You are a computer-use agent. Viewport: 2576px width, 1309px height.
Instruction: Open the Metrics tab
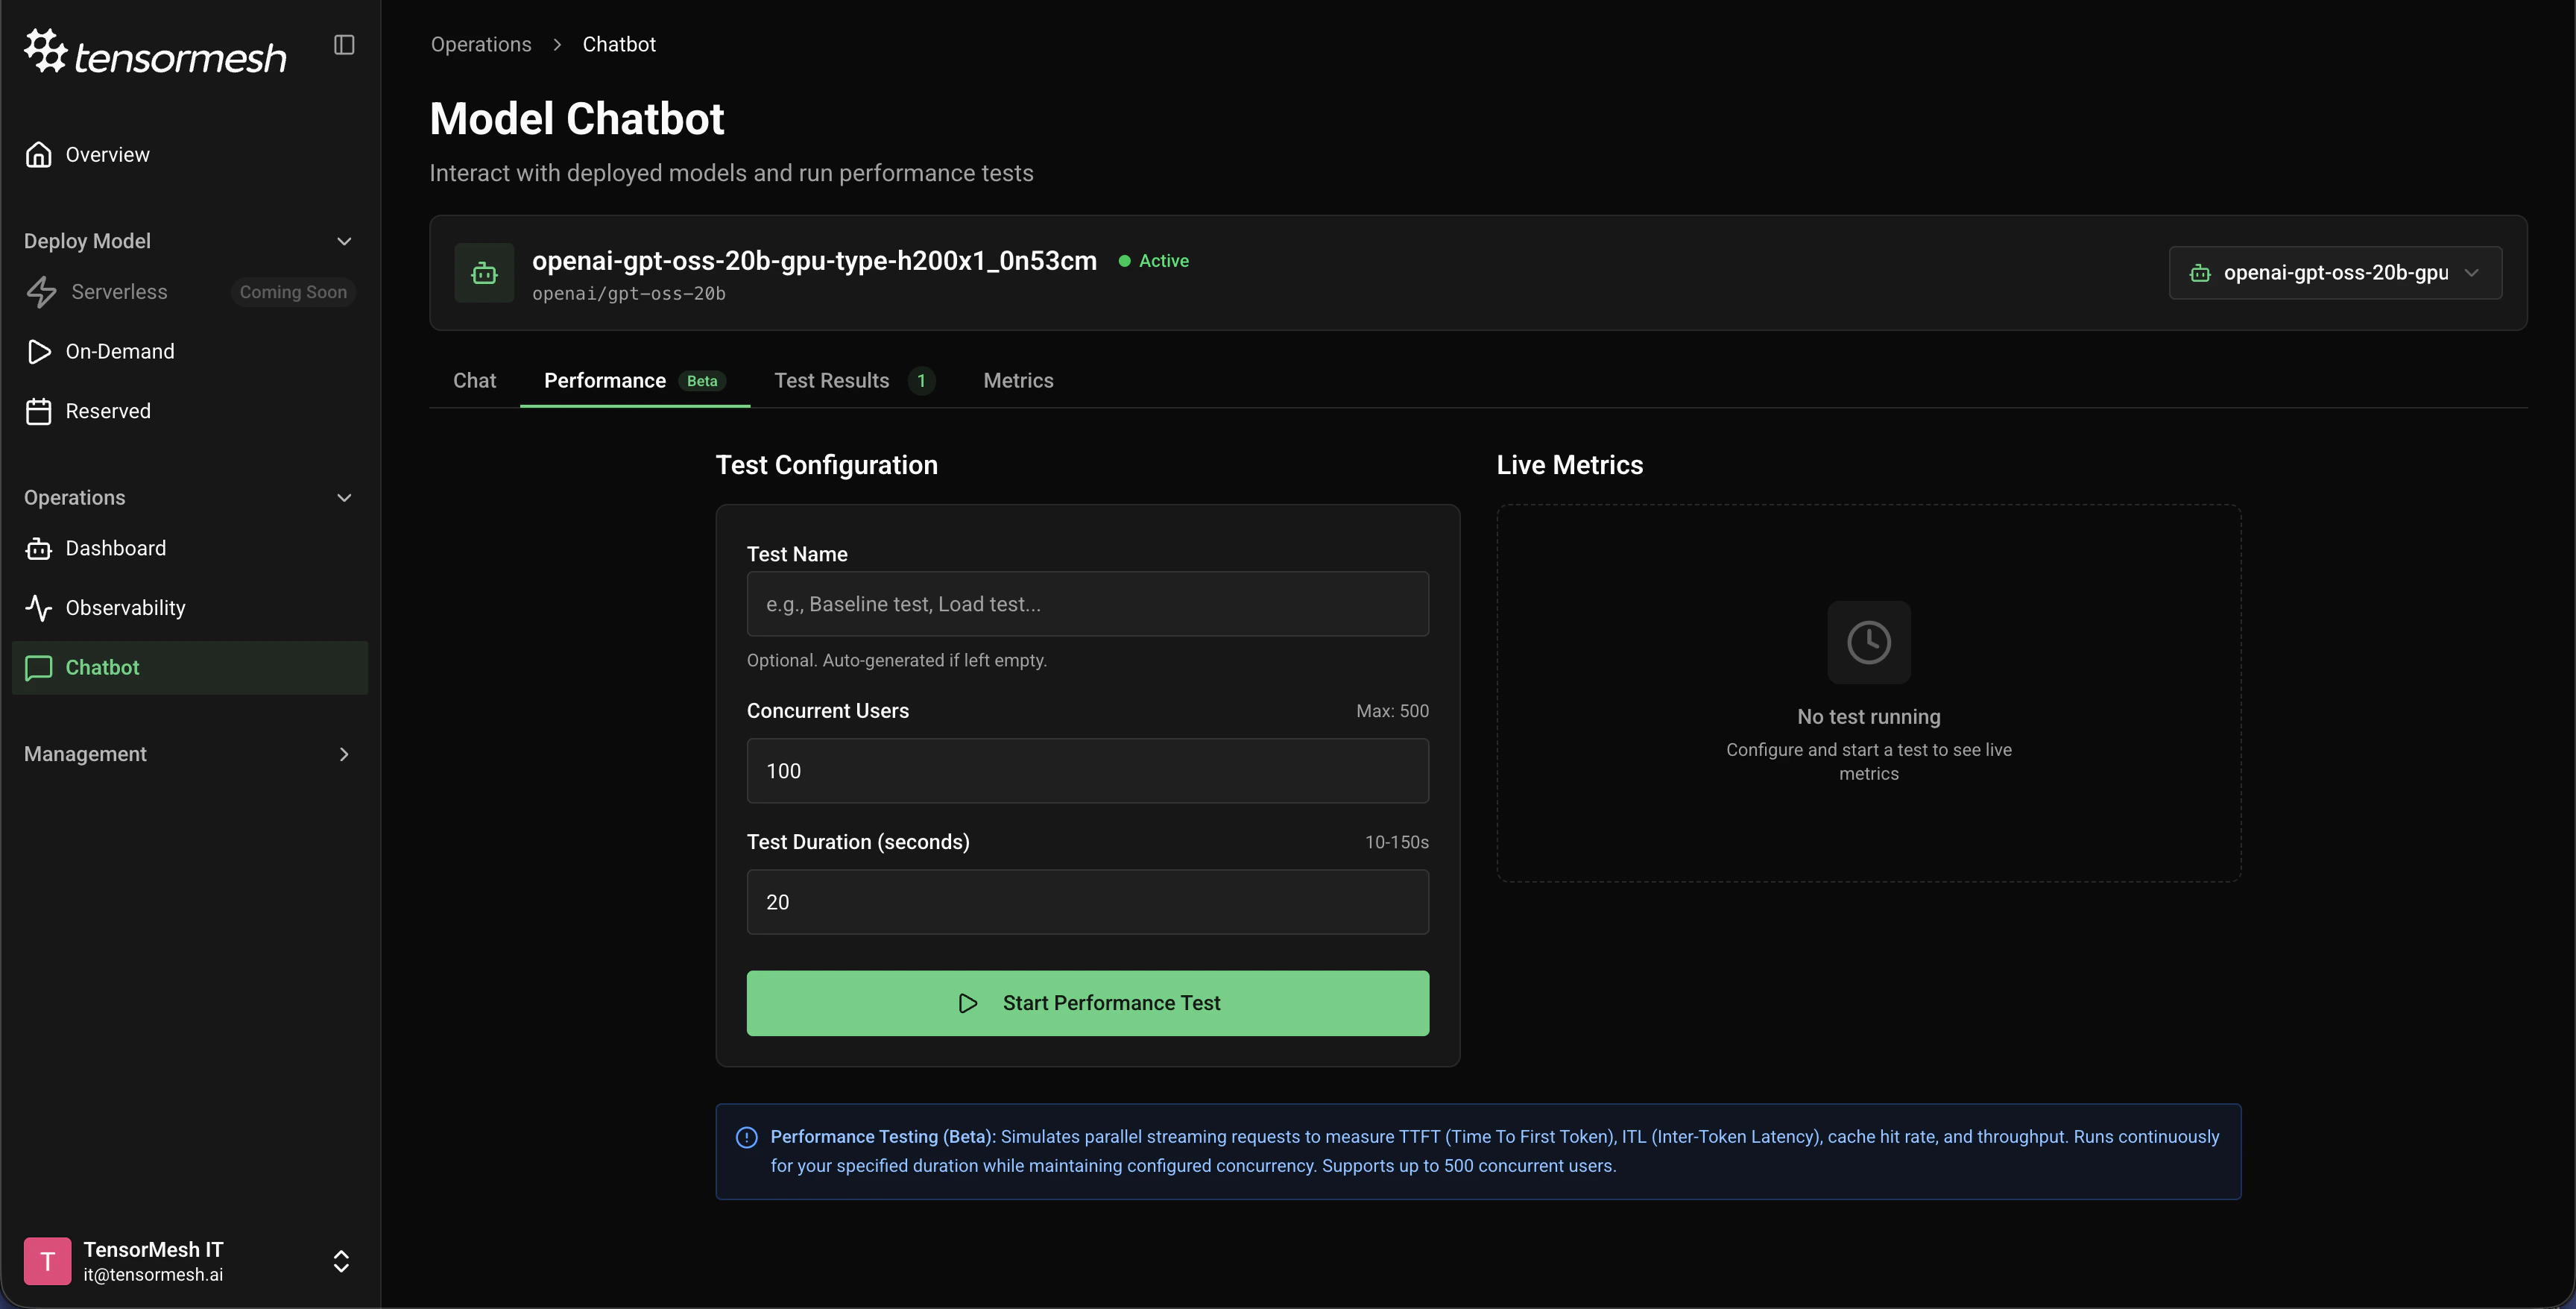[x=1018, y=380]
